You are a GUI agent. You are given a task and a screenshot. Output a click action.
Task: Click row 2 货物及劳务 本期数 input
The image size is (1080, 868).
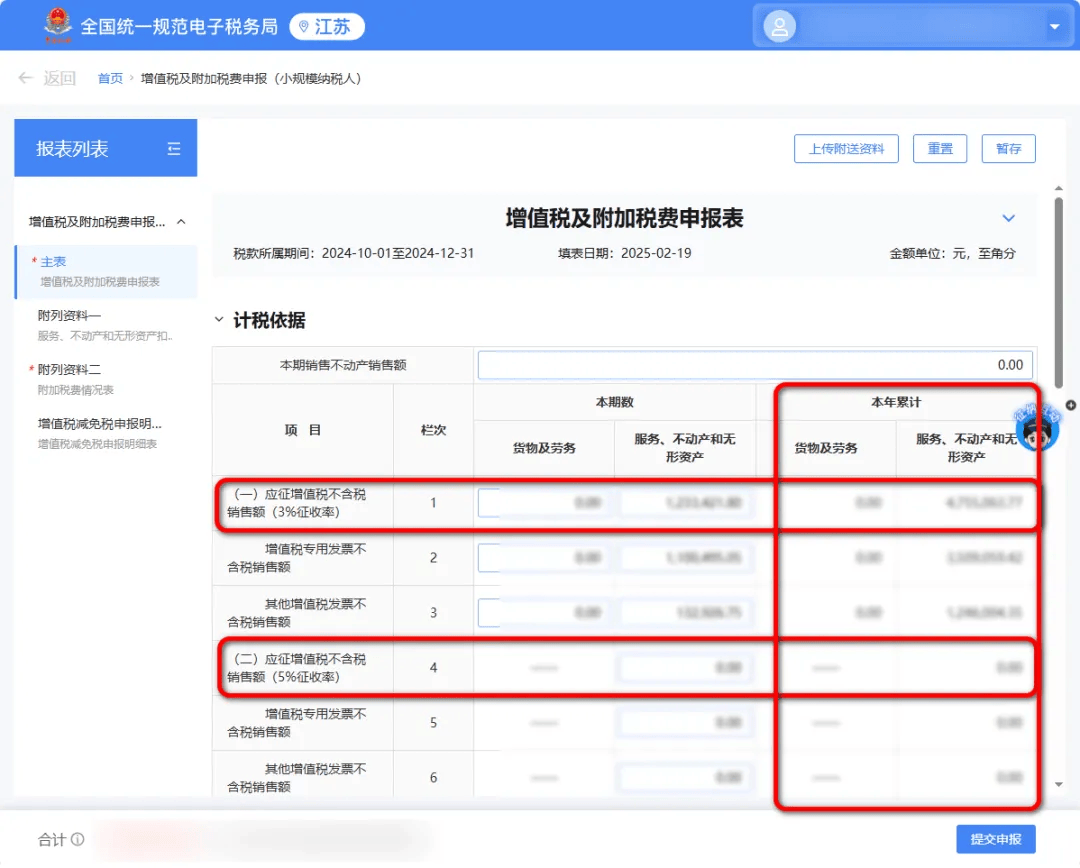coord(543,558)
